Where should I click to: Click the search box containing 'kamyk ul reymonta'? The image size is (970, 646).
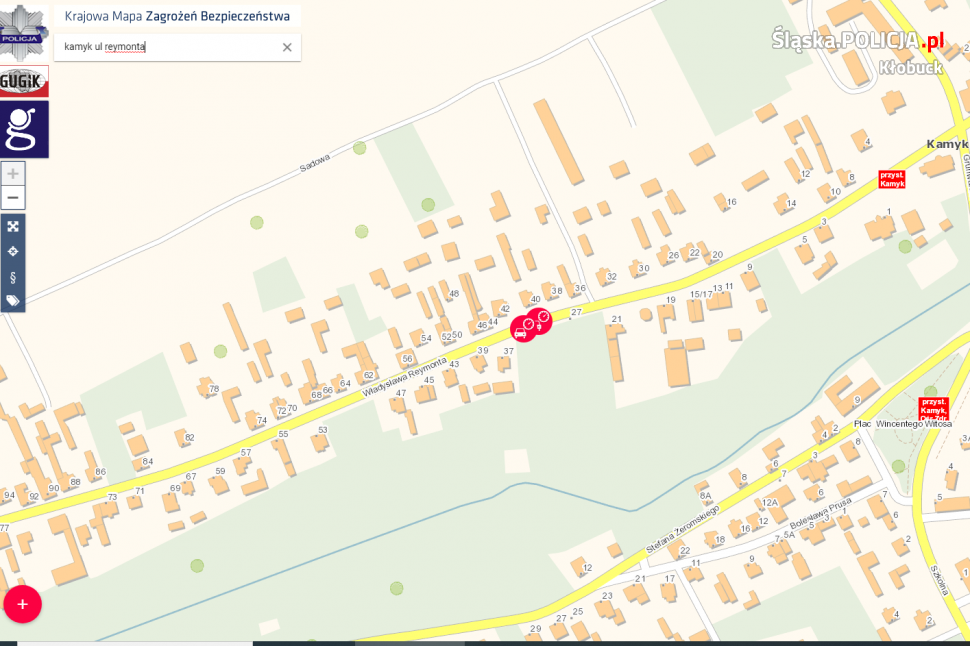[178, 47]
